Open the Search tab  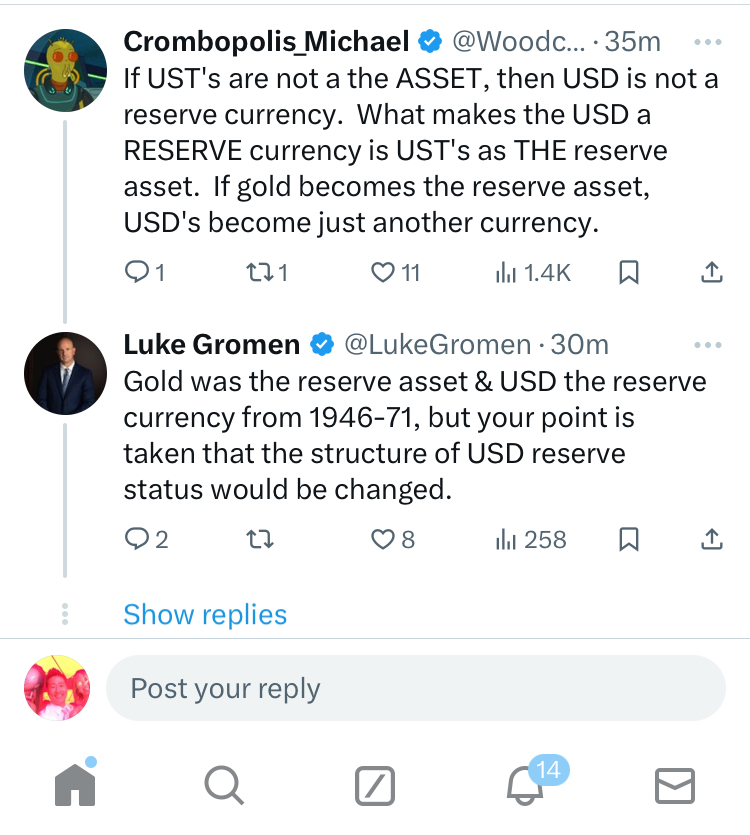point(225,785)
